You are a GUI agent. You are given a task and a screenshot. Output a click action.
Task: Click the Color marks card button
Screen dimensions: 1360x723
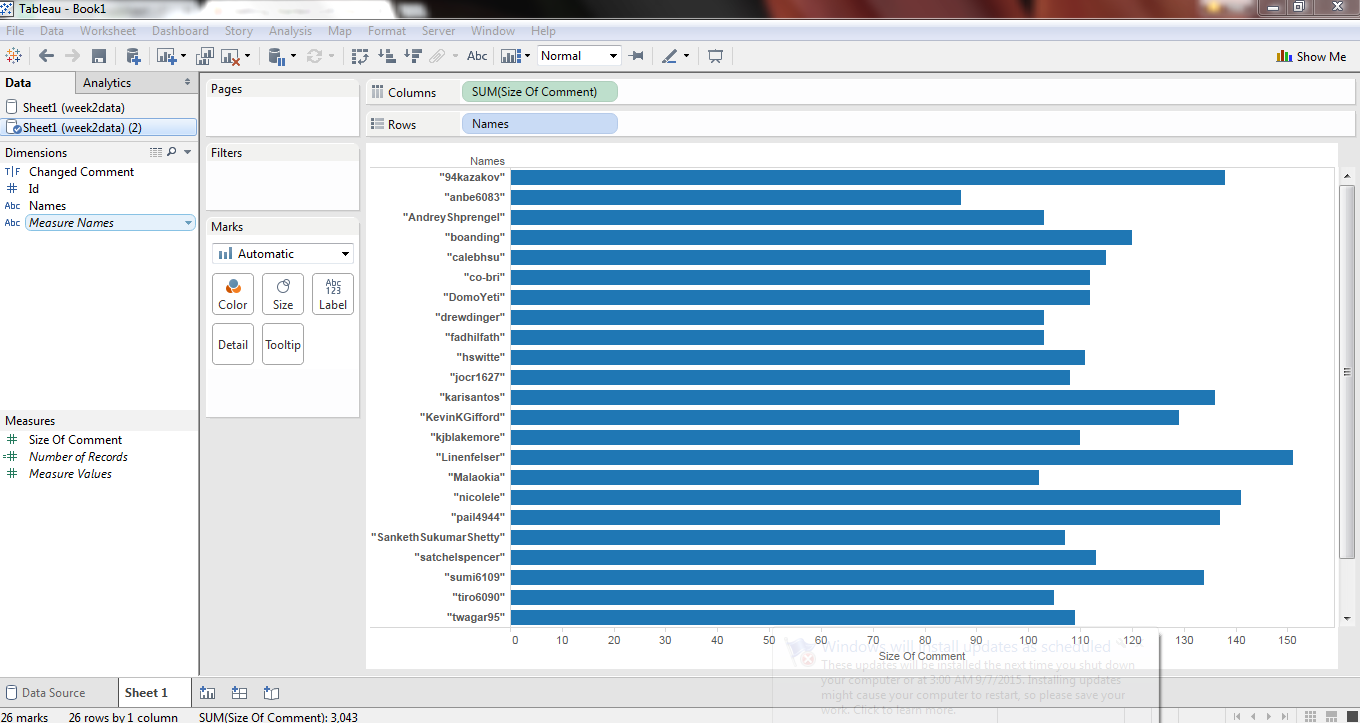coord(233,294)
